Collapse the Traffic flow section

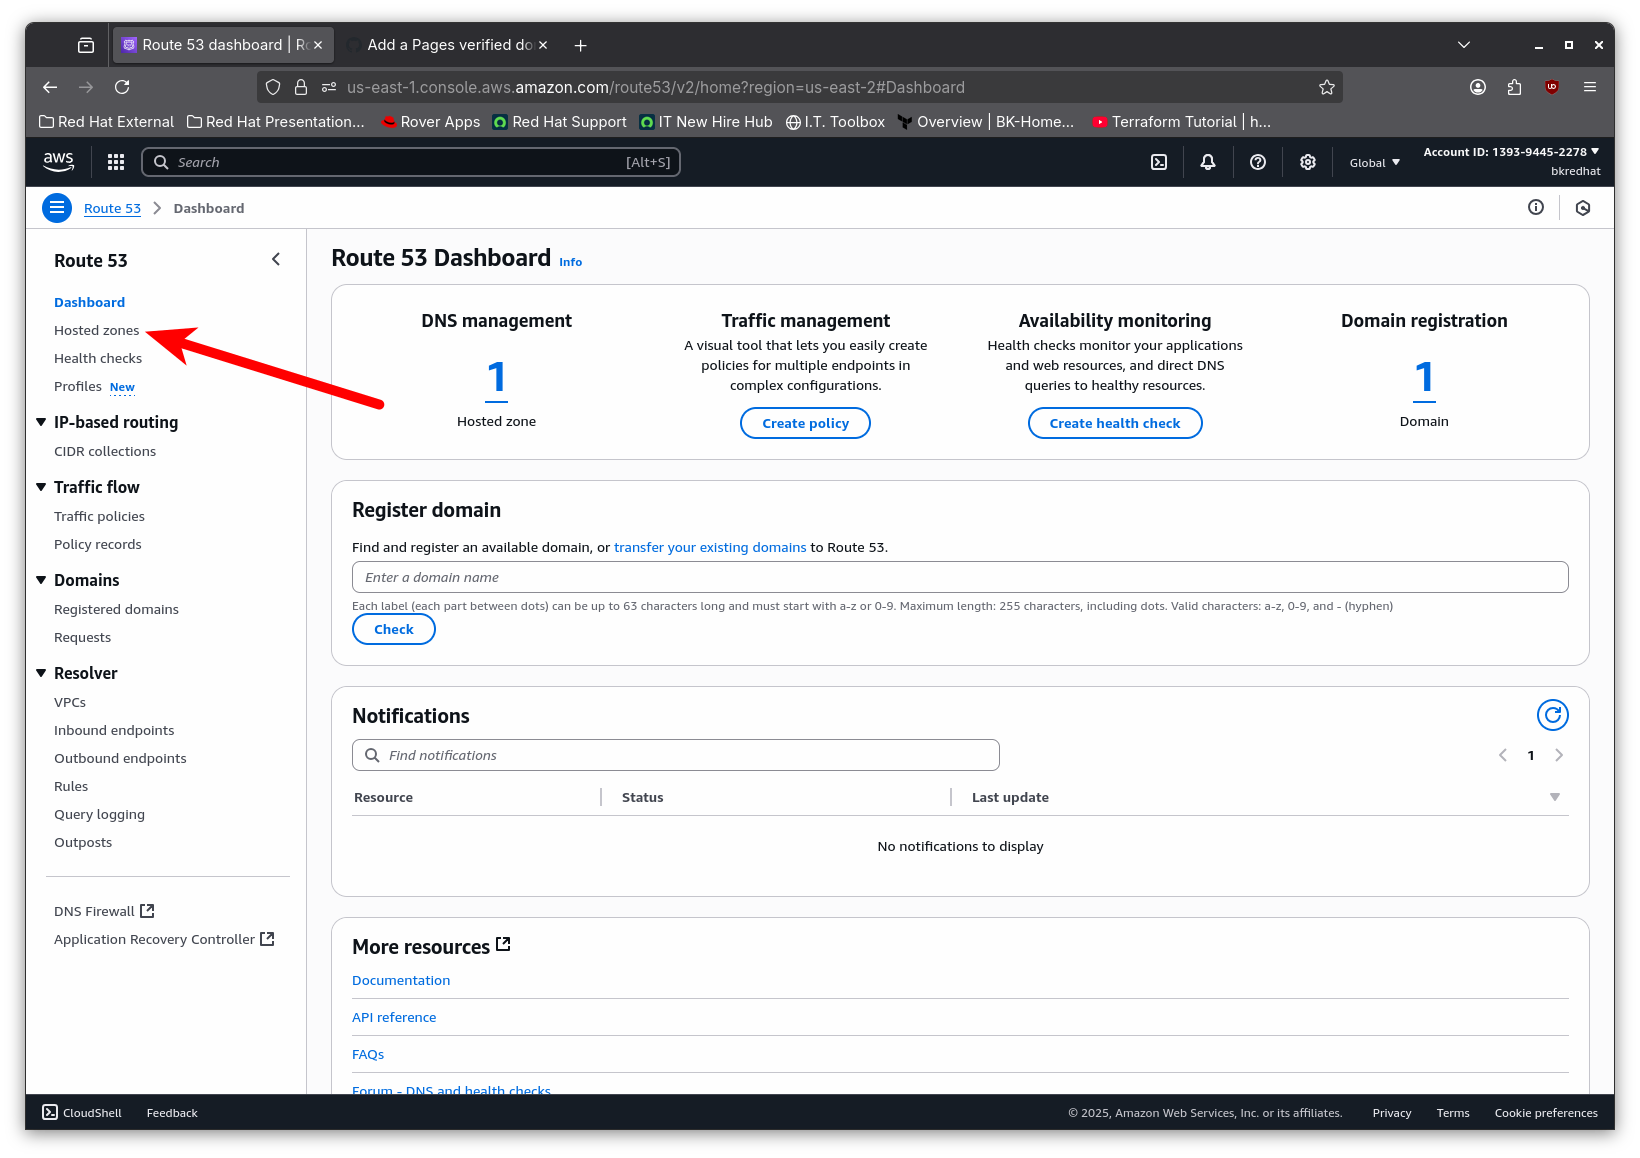[41, 487]
